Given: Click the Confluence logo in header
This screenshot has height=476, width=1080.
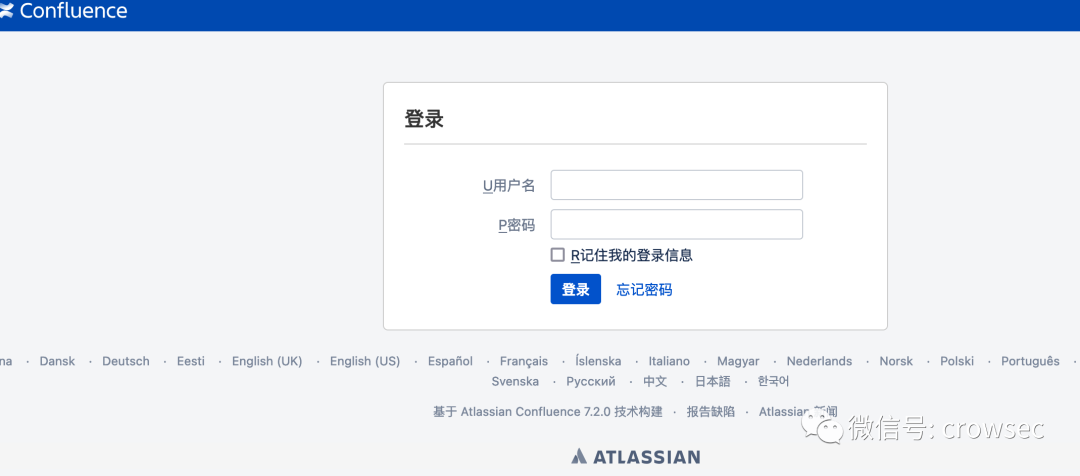Looking at the screenshot, I should [x=63, y=11].
